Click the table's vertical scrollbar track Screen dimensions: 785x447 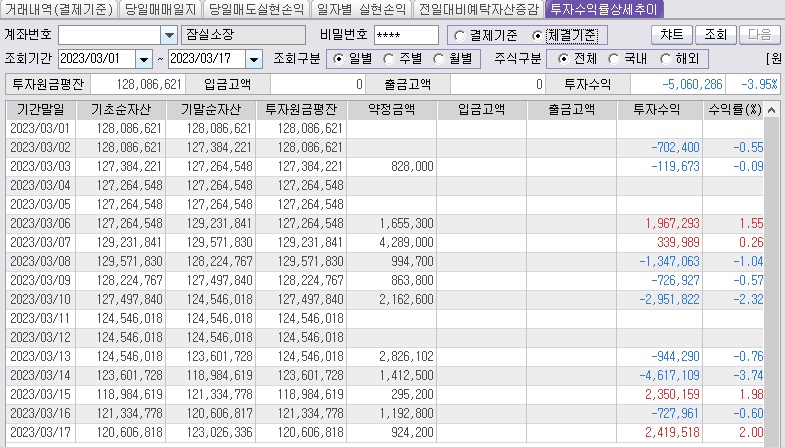click(x=771, y=280)
